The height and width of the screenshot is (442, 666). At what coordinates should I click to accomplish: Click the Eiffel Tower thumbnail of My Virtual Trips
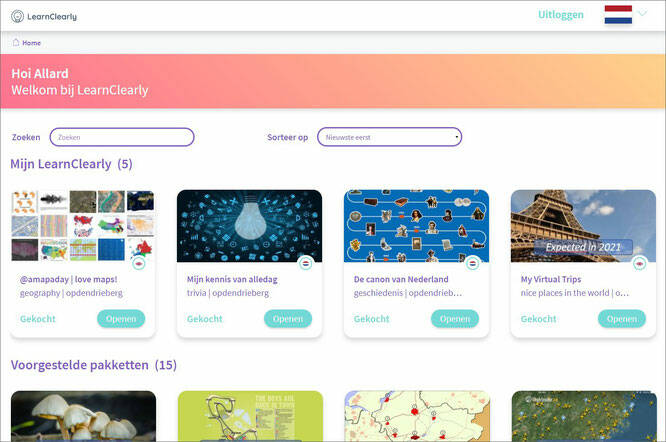coord(584,226)
